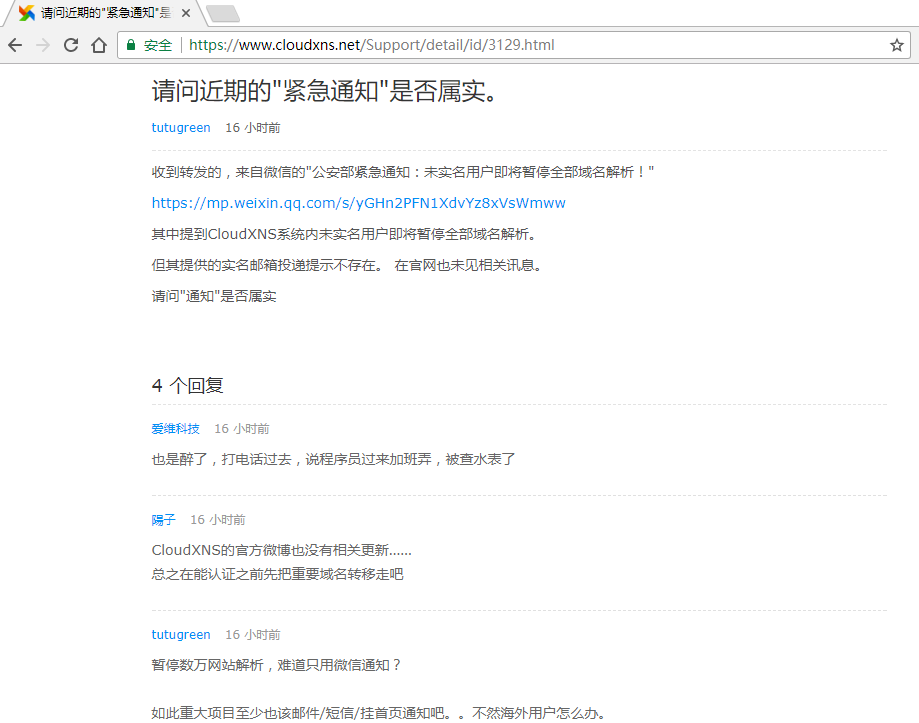Click the 4 个回复 heading
This screenshot has height=723, width=919.
(188, 386)
